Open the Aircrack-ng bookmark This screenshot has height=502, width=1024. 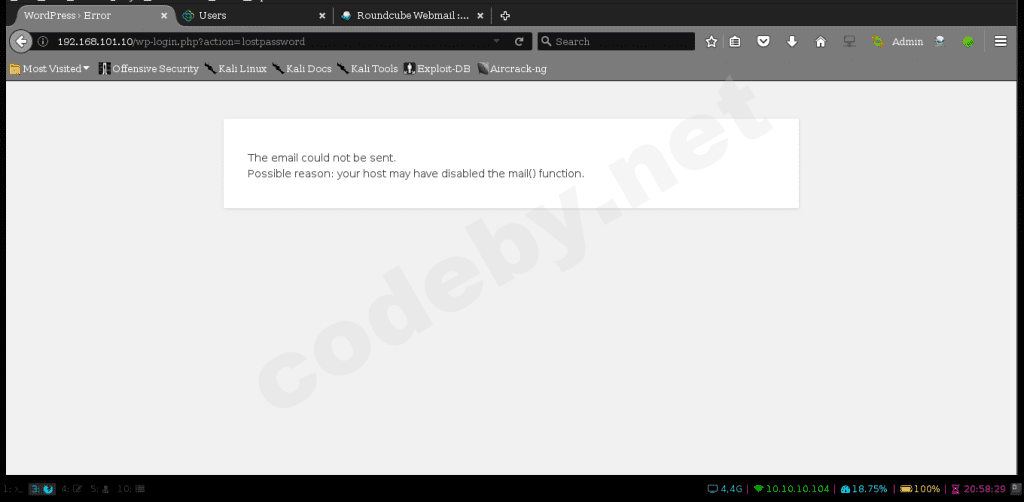click(512, 69)
